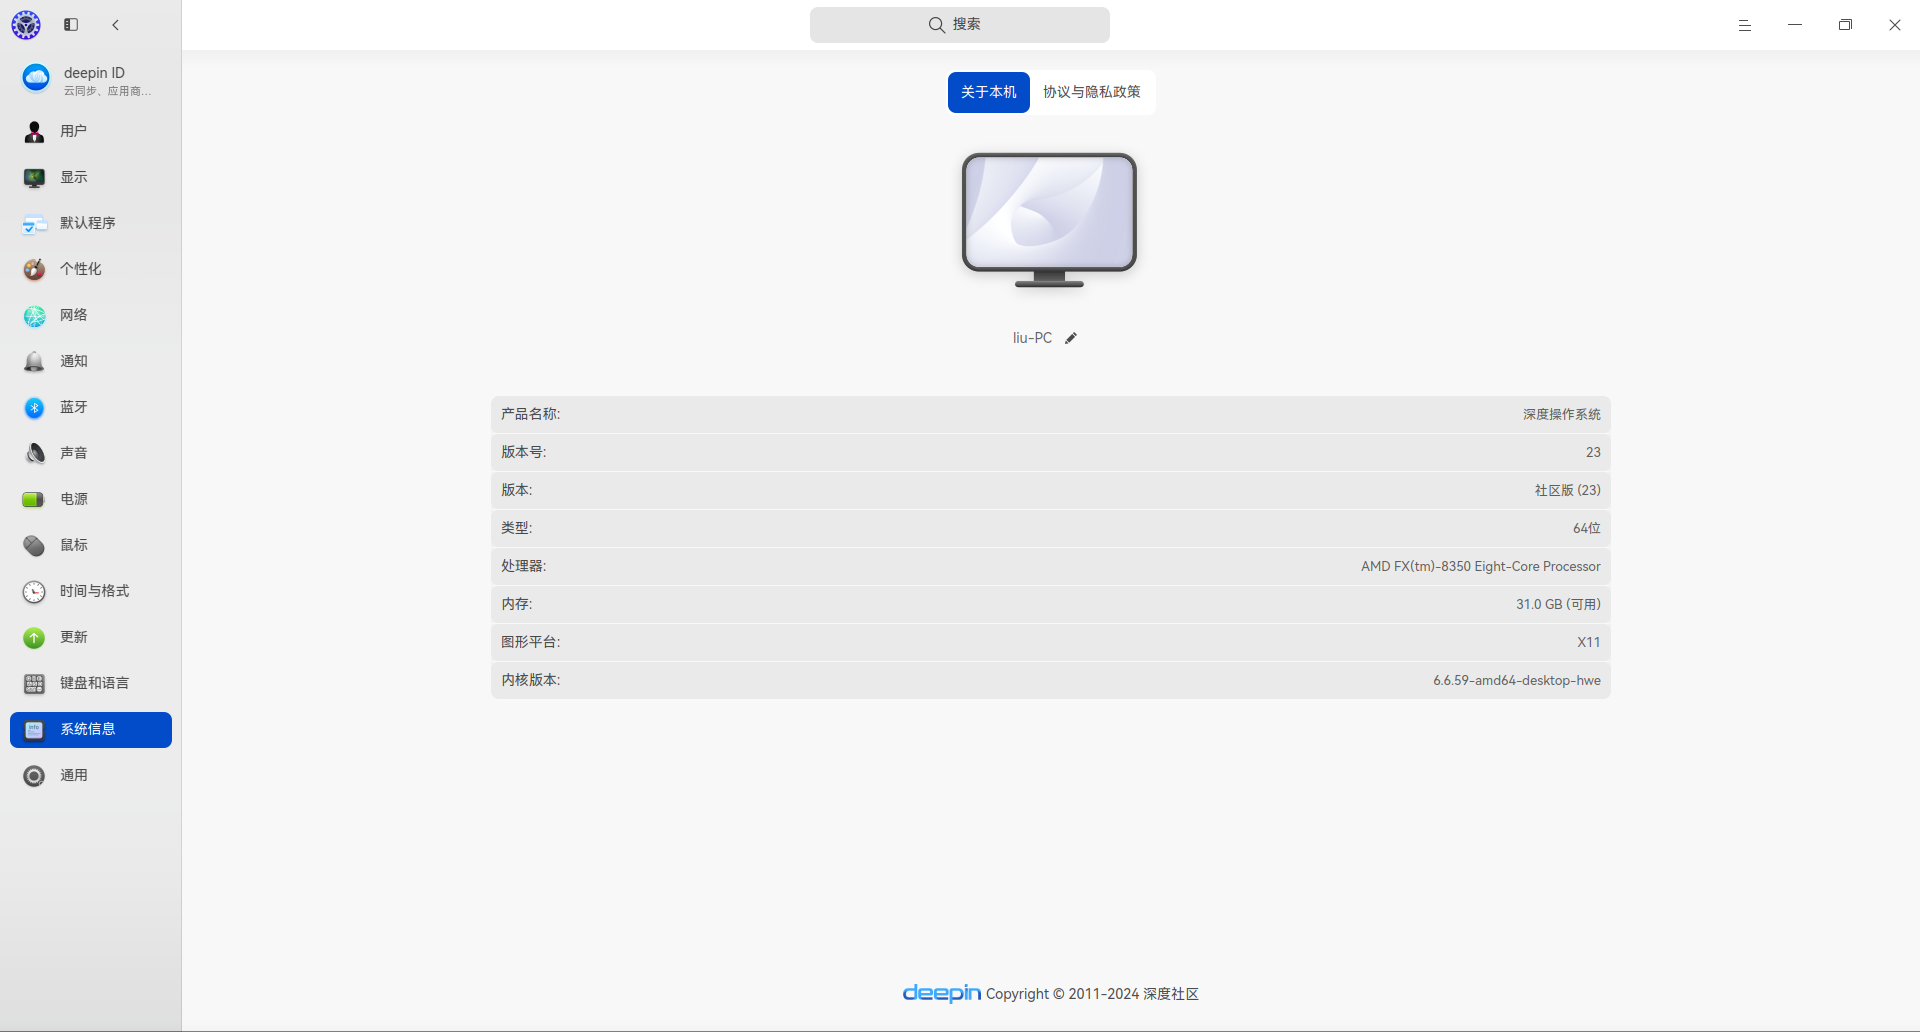Click the liu-PC computer name text

tap(1032, 338)
